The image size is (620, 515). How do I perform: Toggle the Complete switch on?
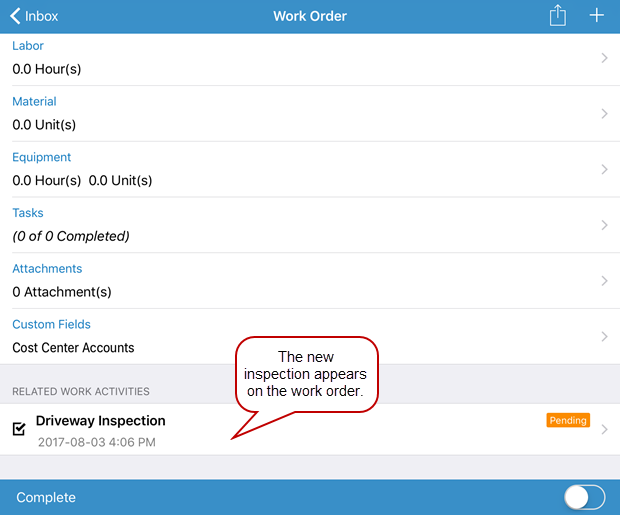[584, 497]
